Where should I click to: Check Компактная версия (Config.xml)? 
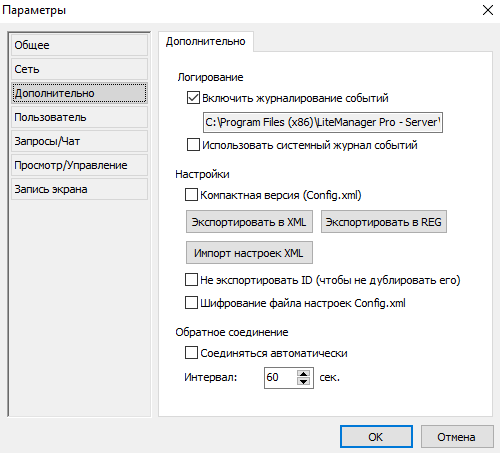[191, 195]
